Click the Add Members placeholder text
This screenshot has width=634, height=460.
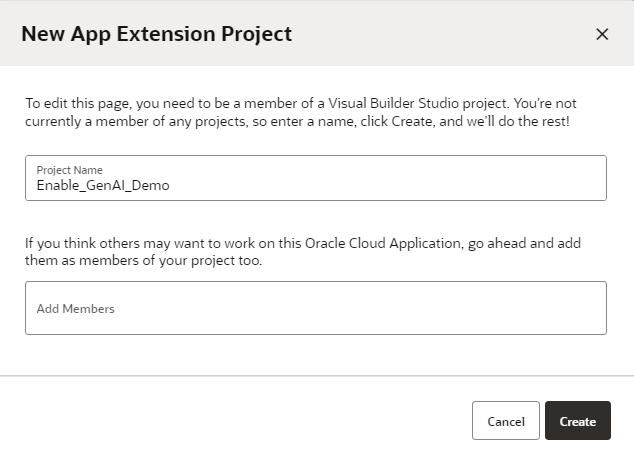(76, 309)
